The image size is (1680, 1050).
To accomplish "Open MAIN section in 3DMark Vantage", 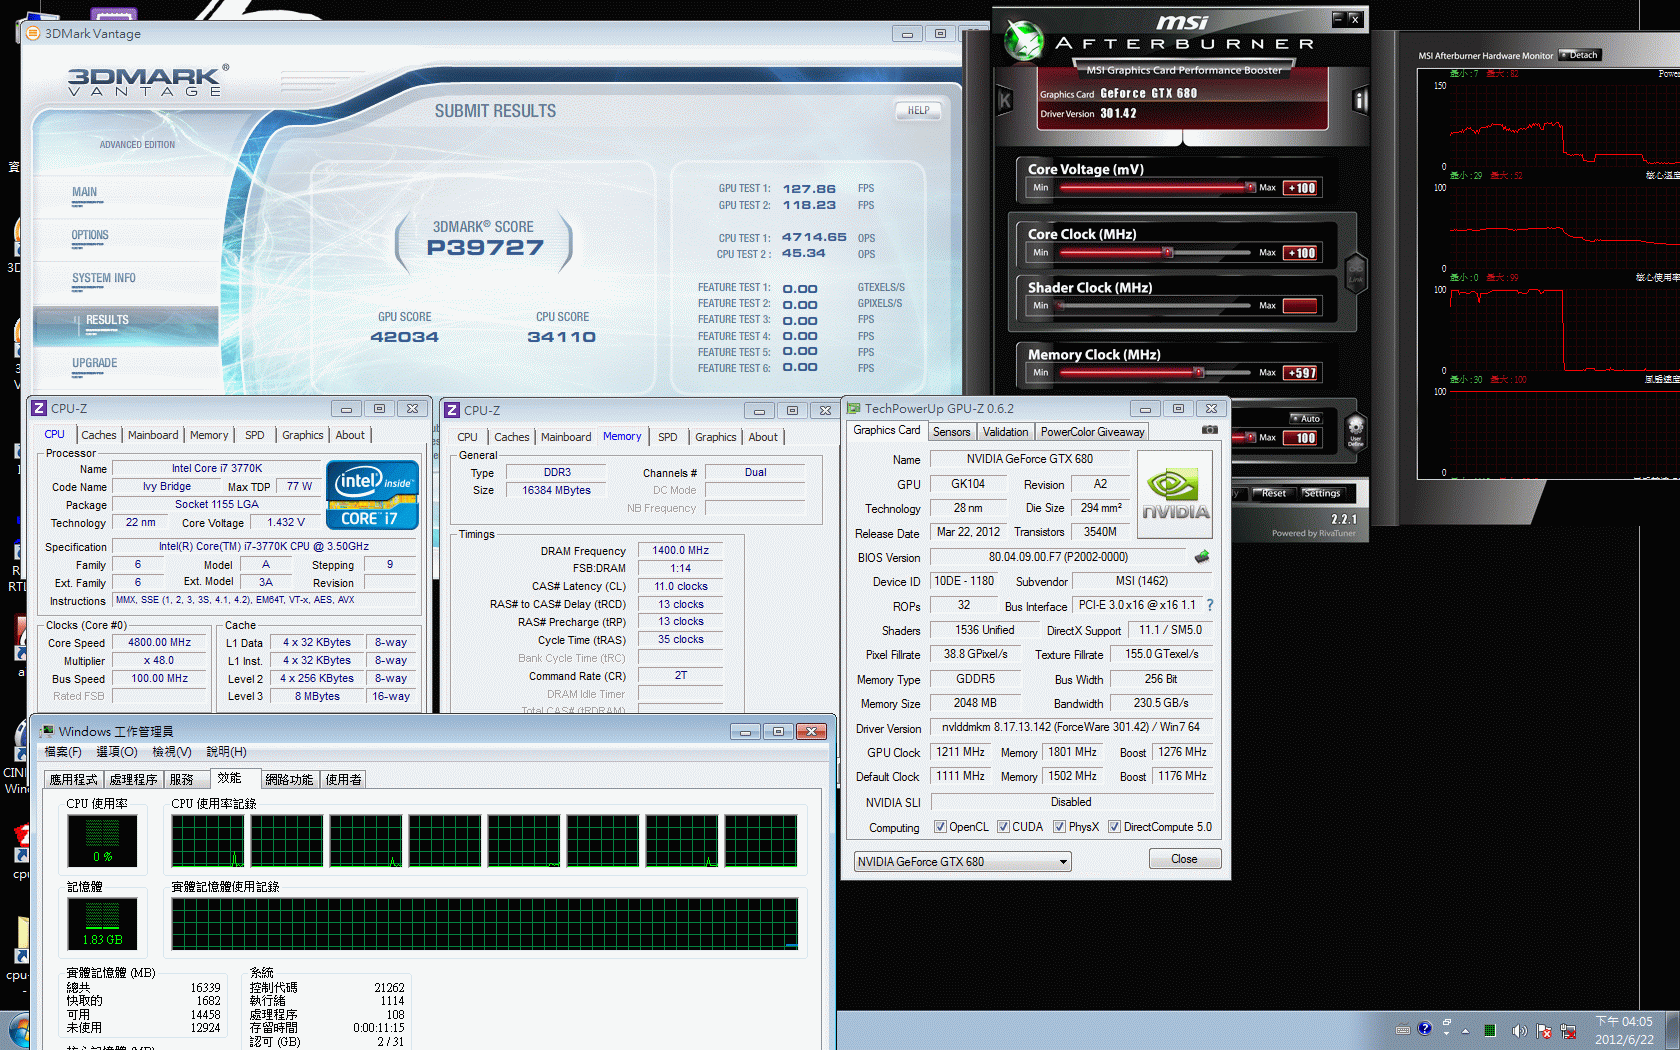I will pos(84,192).
